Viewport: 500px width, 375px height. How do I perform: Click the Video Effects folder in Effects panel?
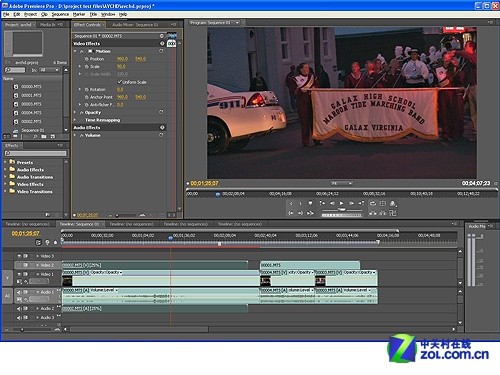tap(30, 184)
